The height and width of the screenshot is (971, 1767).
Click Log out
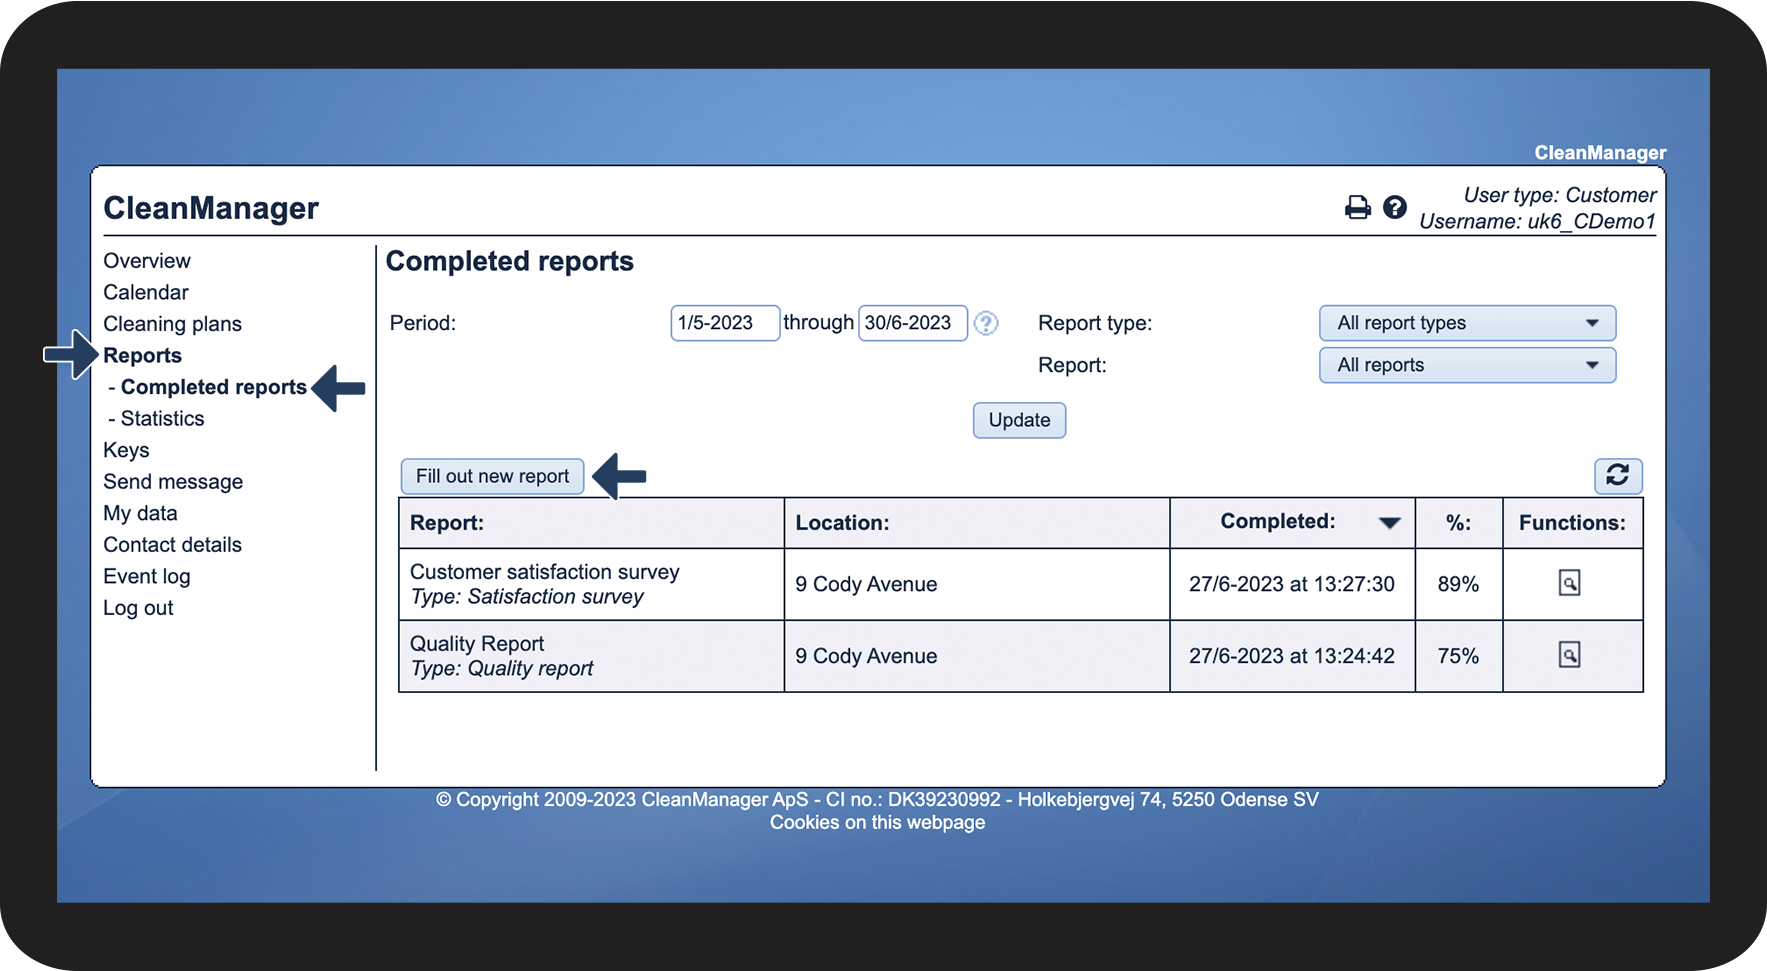[x=138, y=608]
